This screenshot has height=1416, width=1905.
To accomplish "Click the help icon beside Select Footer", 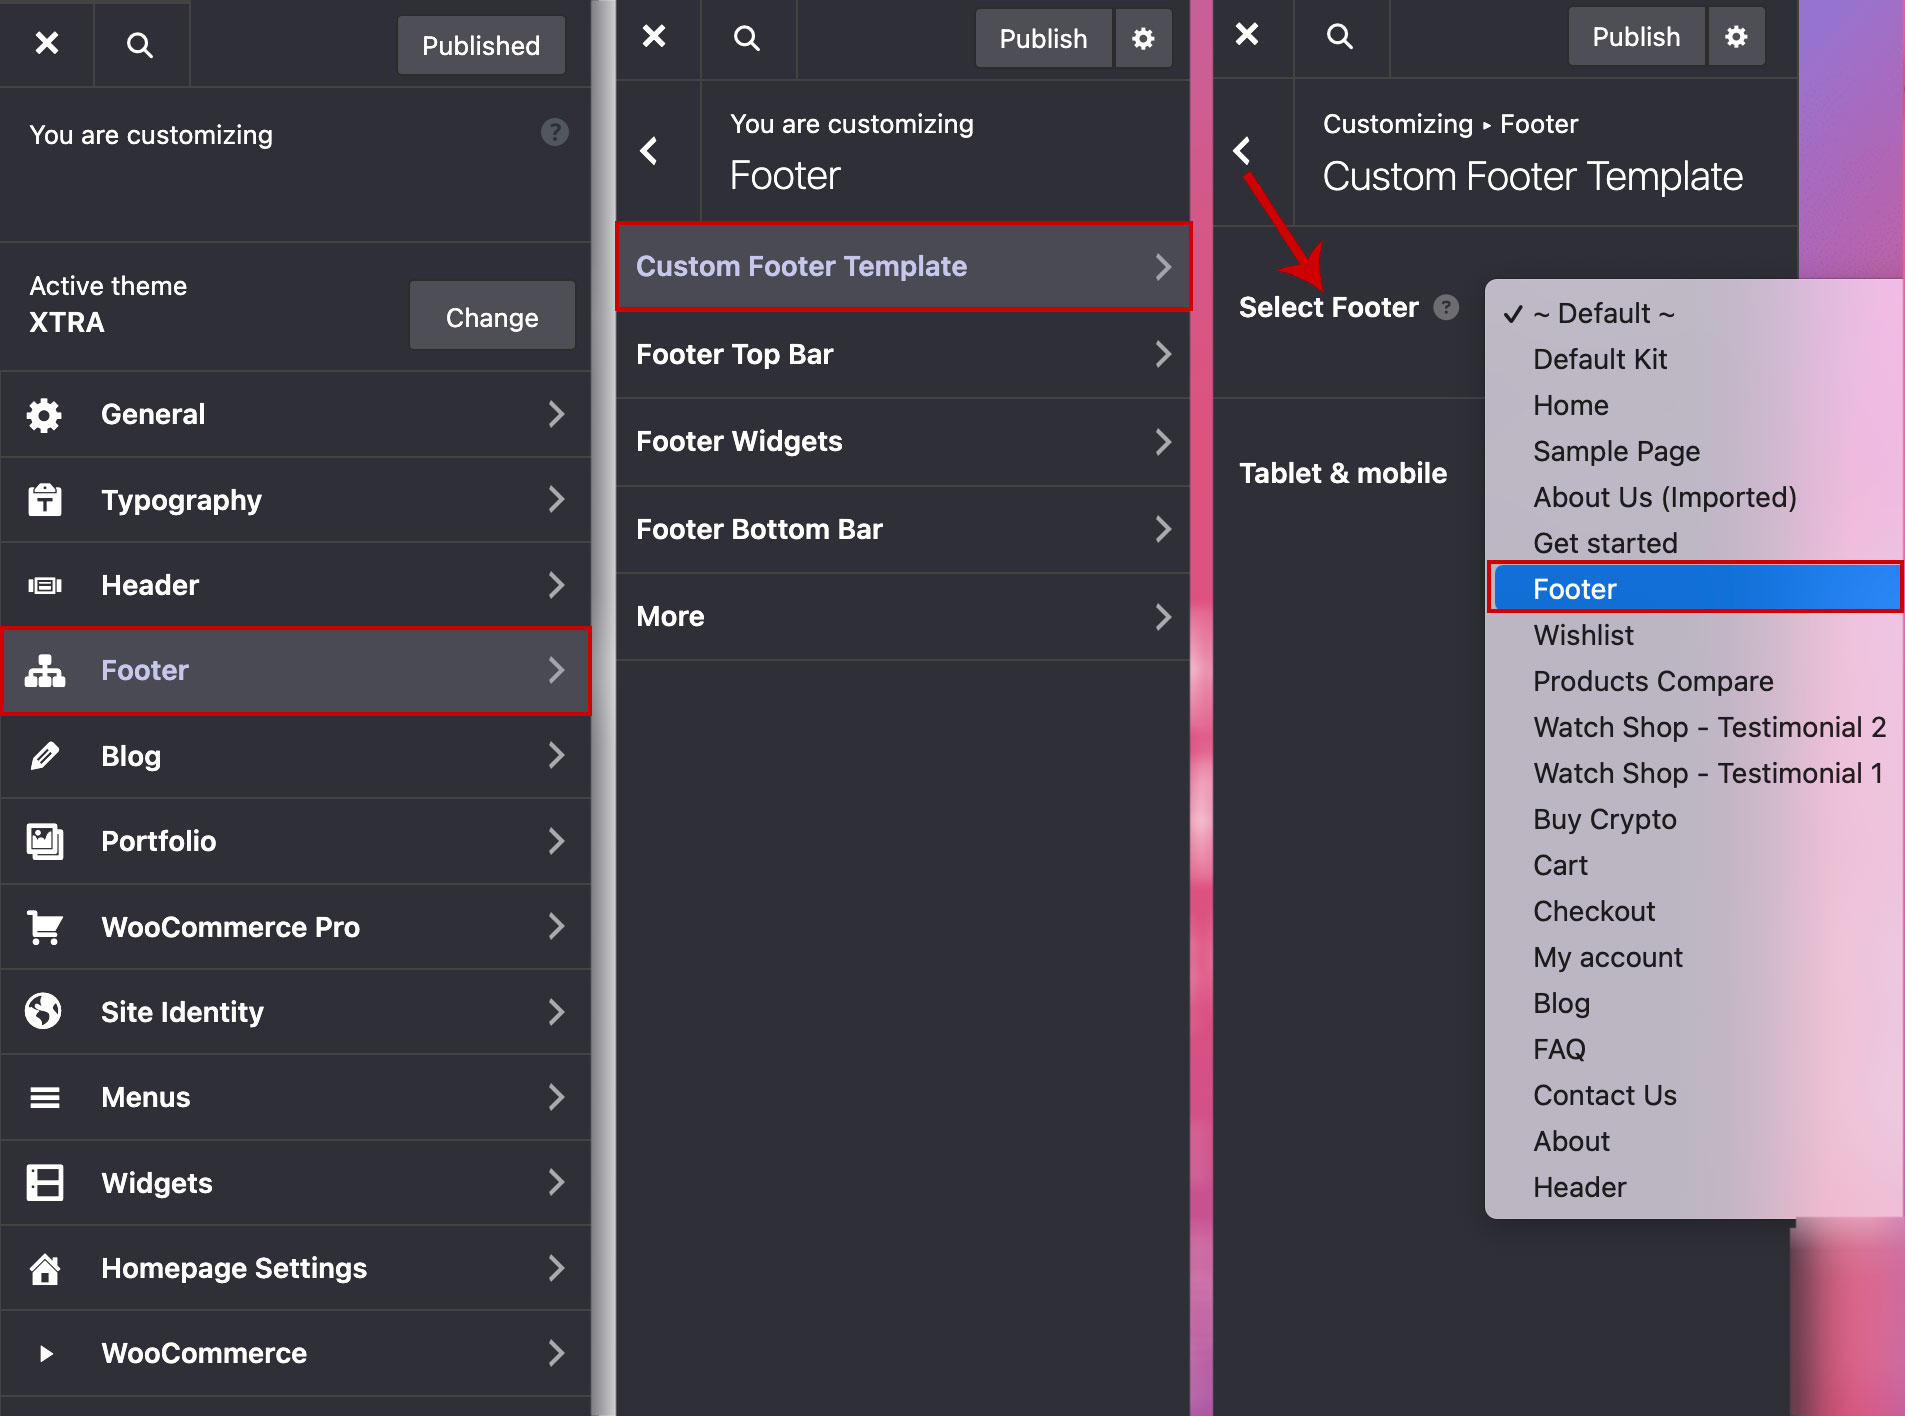I will [x=1445, y=307].
